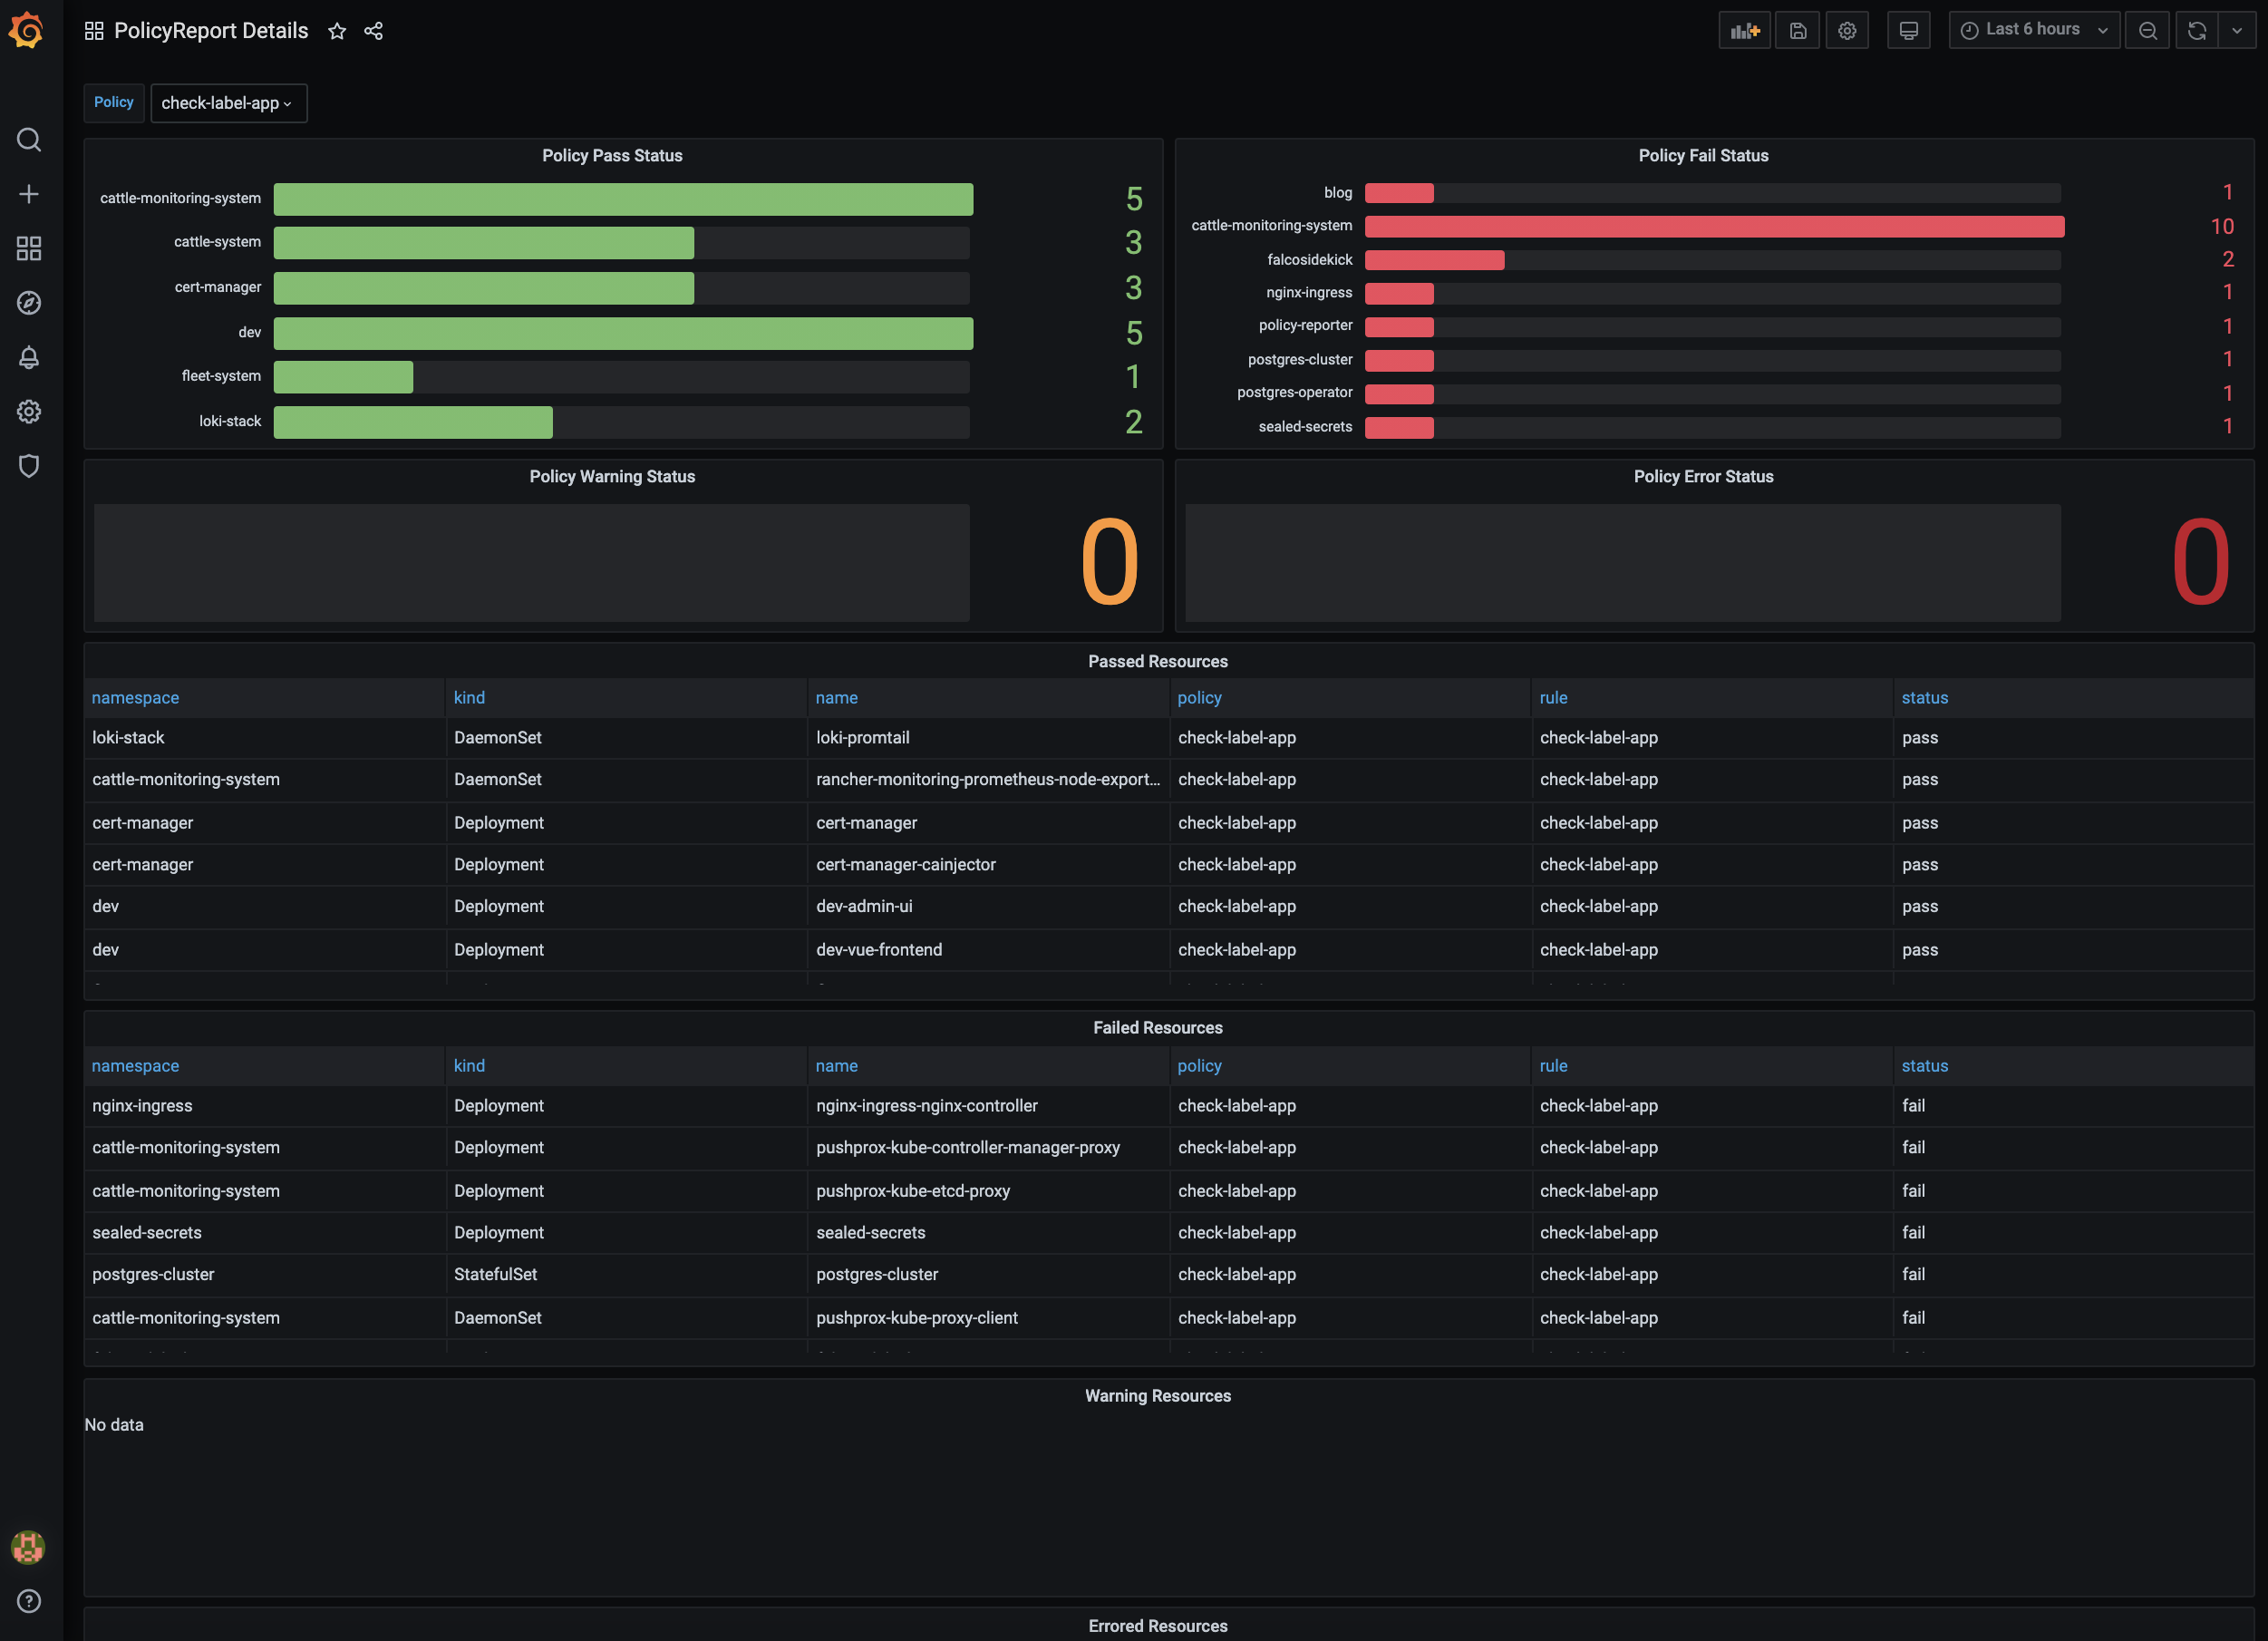
Task: Expand the check-label-app policy dropdown
Action: [228, 103]
